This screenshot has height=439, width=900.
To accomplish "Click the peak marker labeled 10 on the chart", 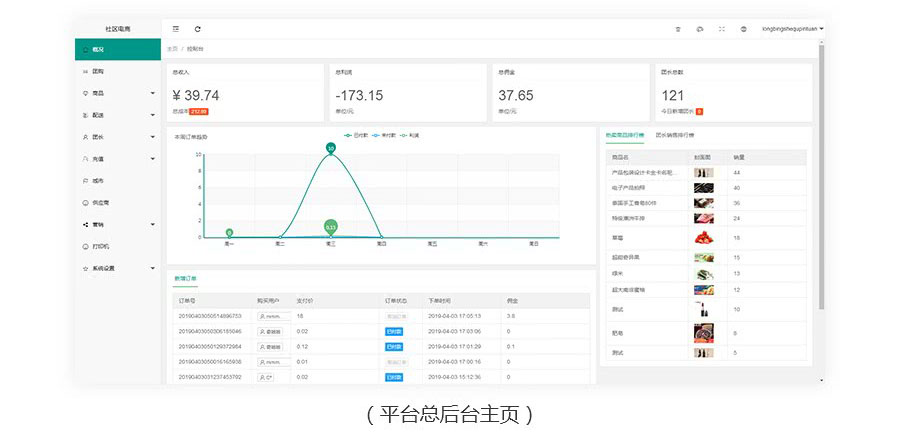I will pos(331,148).
